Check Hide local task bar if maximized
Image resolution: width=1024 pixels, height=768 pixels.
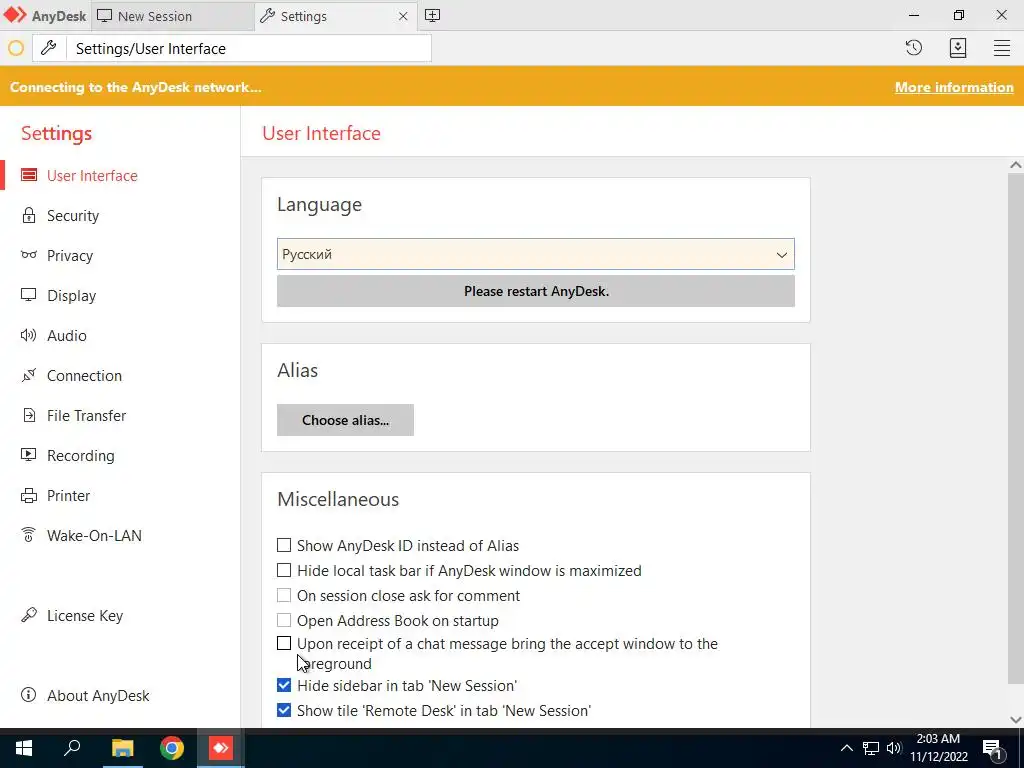point(283,570)
